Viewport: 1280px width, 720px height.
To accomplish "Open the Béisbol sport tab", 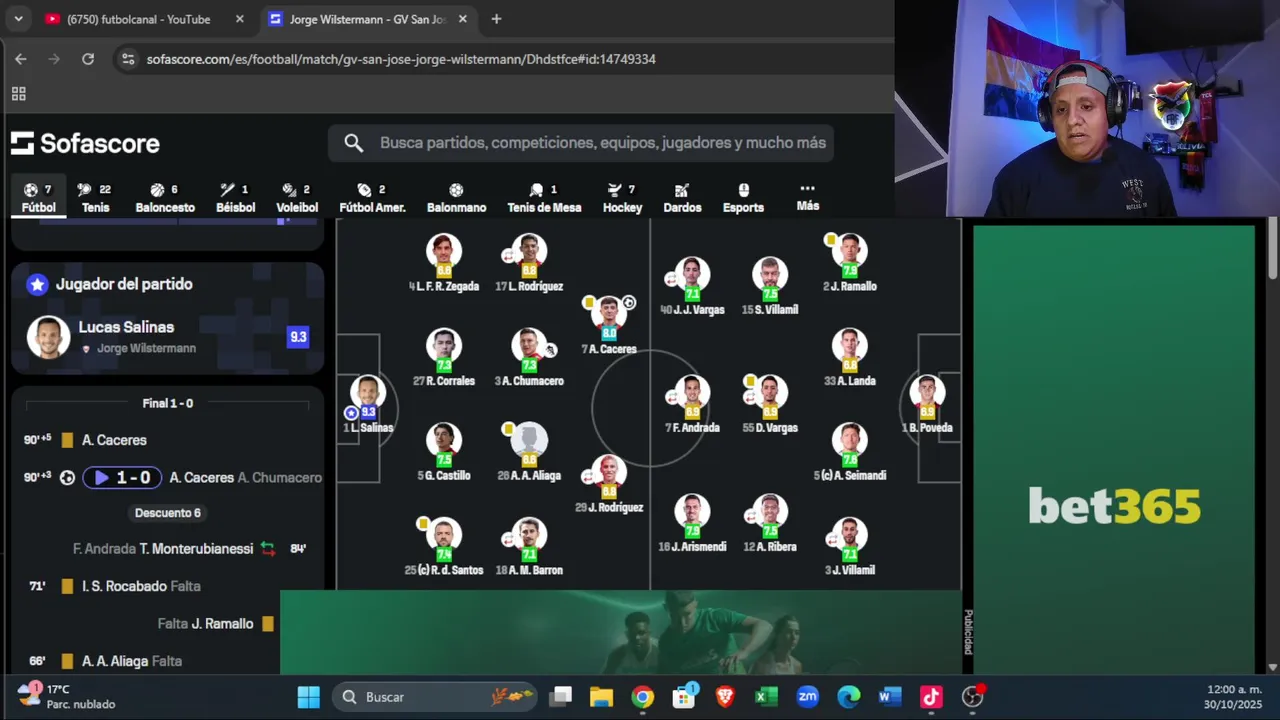I will tap(235, 198).
